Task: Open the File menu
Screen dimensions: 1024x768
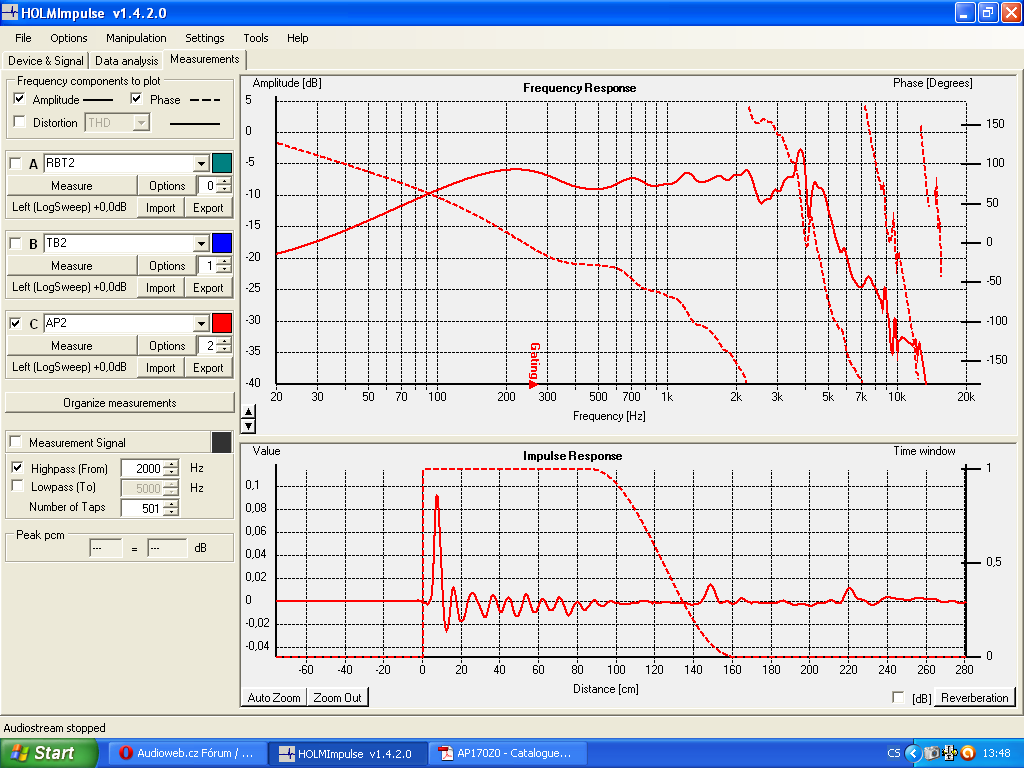Action: point(23,38)
